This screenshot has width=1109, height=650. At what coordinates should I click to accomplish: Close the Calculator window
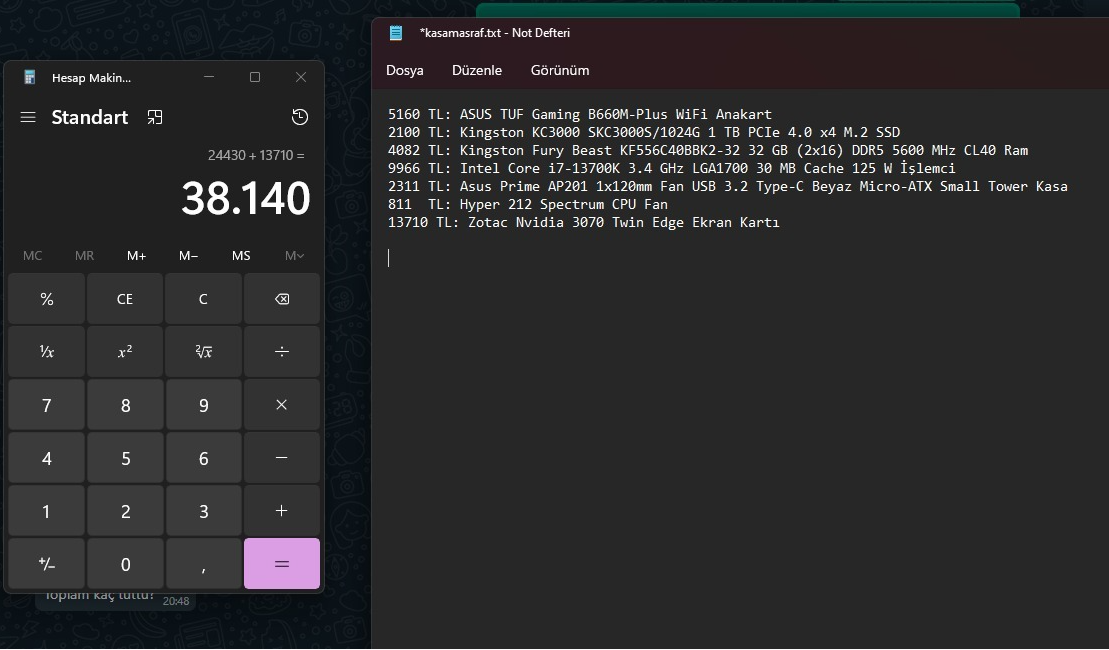(301, 77)
